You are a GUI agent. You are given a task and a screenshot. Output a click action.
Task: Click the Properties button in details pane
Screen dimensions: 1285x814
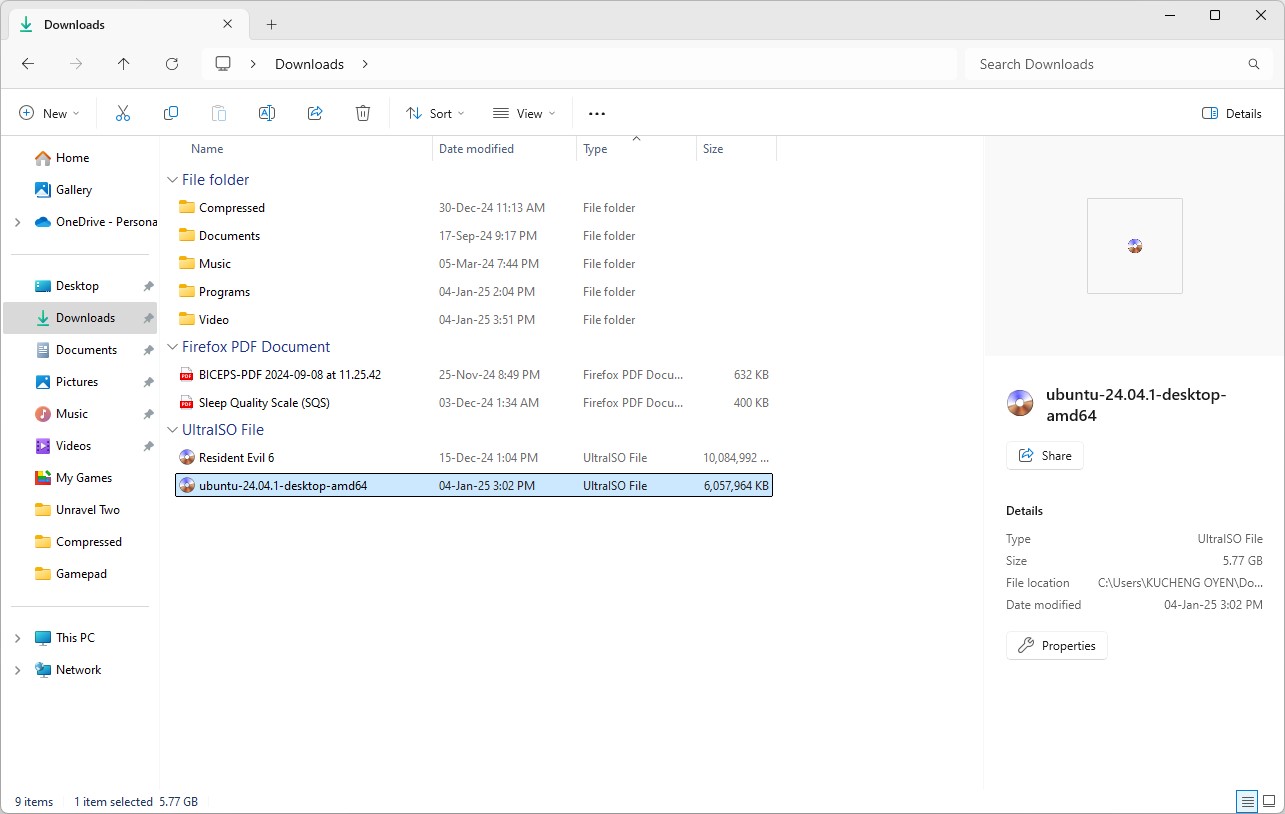(x=1056, y=646)
